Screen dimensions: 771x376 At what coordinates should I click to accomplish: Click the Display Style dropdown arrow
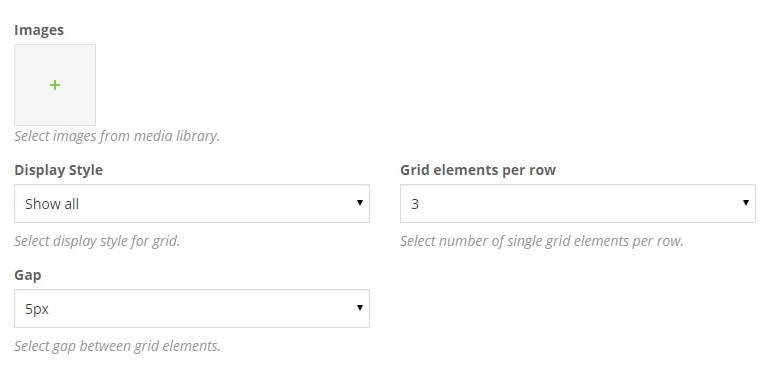tap(360, 203)
